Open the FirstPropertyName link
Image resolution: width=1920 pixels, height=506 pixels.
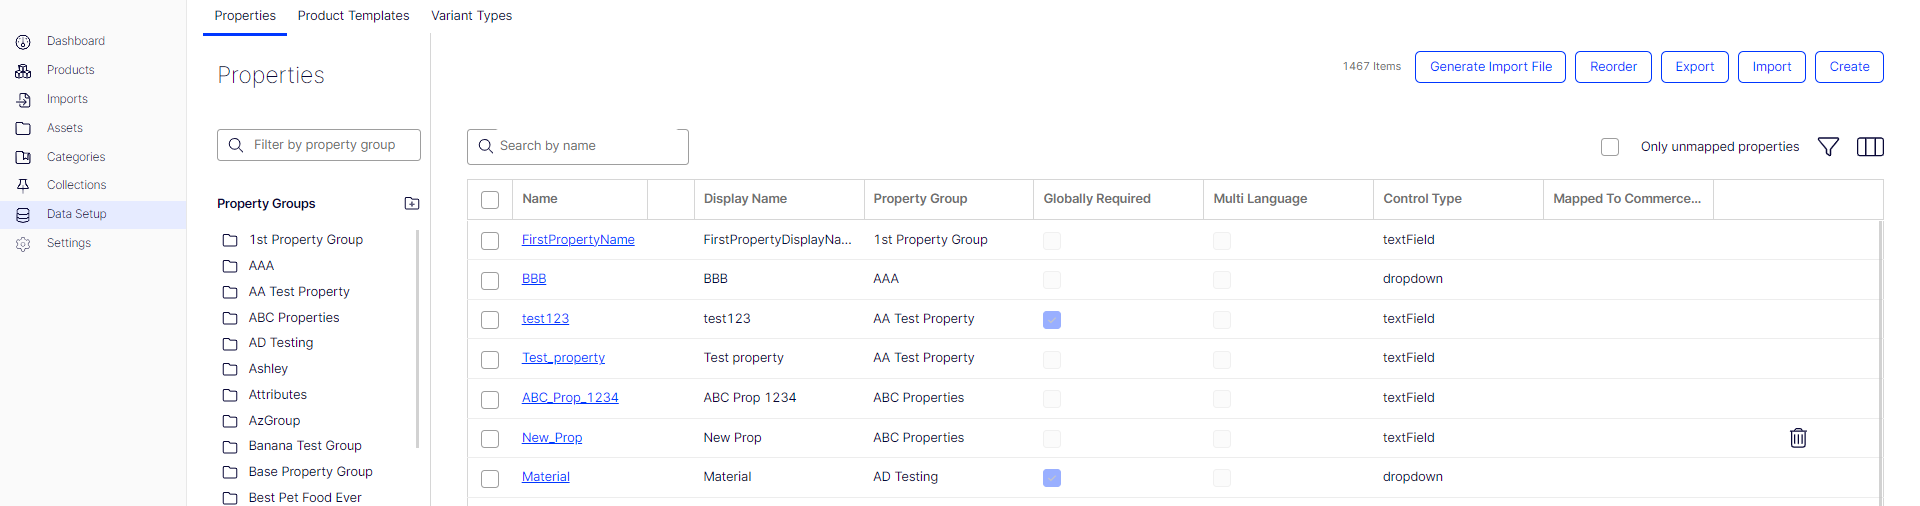(578, 240)
